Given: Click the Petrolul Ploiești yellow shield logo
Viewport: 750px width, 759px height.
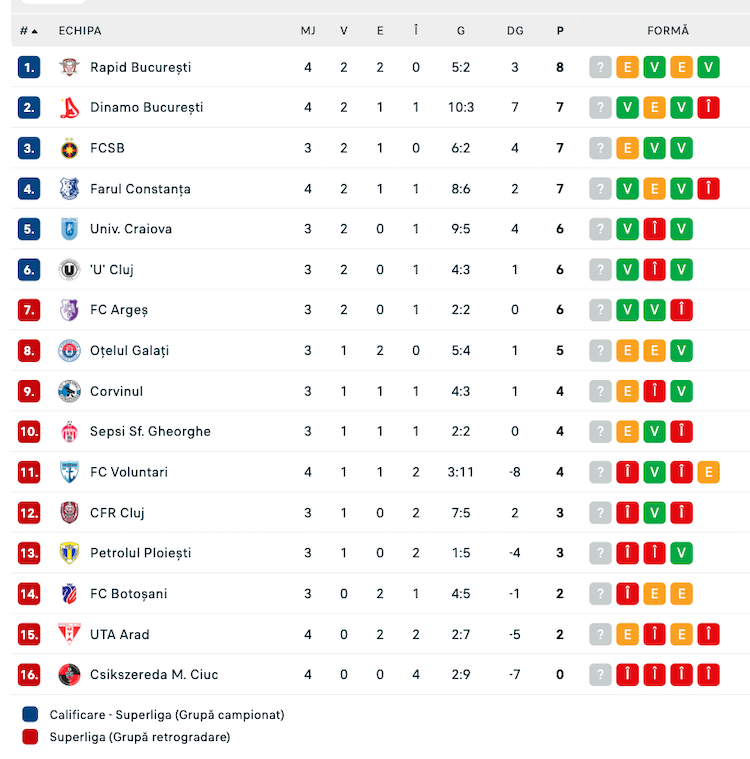Looking at the screenshot, I should [69, 553].
